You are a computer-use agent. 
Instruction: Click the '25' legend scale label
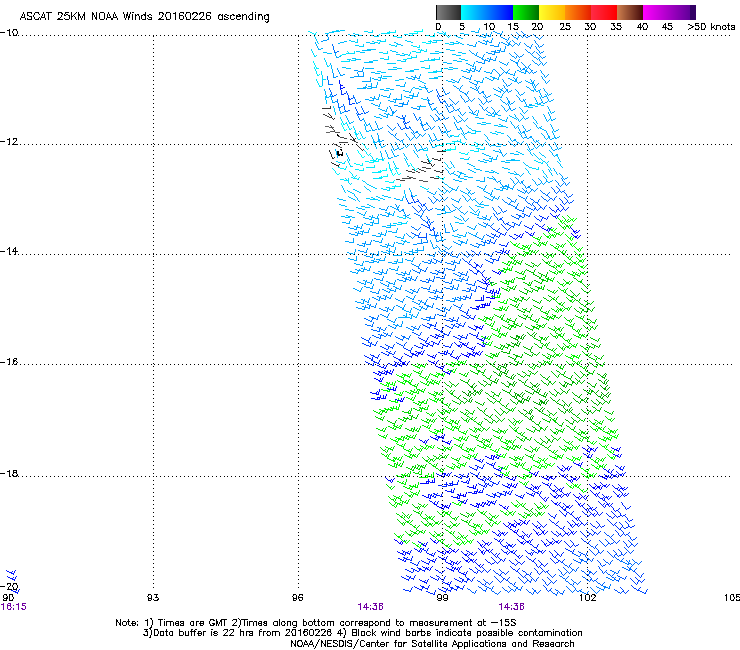(565, 26)
